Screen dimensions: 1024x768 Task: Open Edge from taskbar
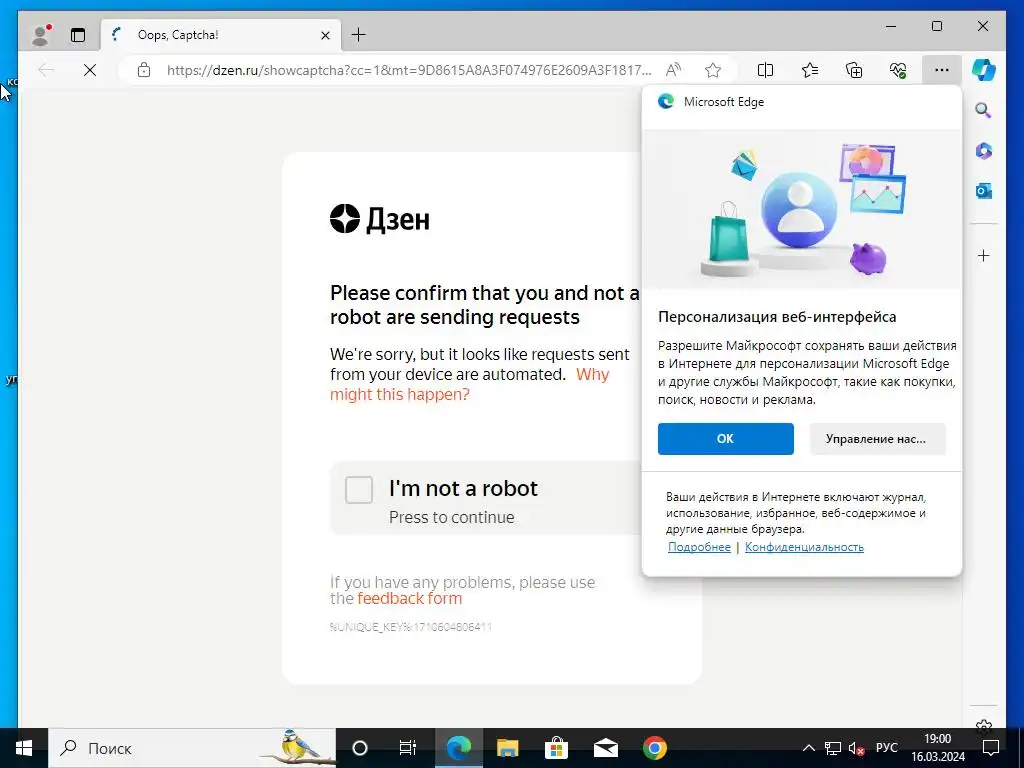pyautogui.click(x=458, y=748)
